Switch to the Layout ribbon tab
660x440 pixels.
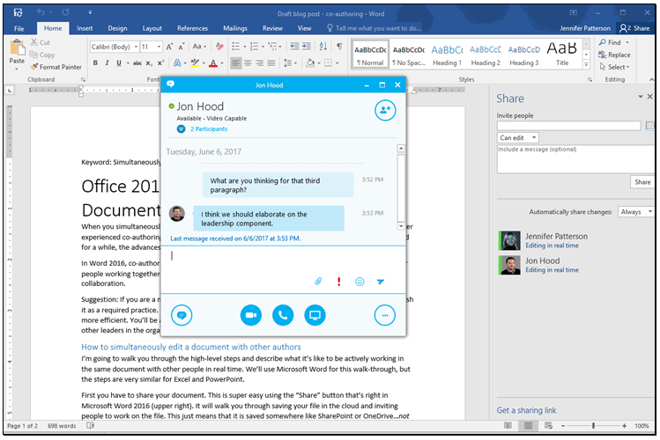point(152,28)
